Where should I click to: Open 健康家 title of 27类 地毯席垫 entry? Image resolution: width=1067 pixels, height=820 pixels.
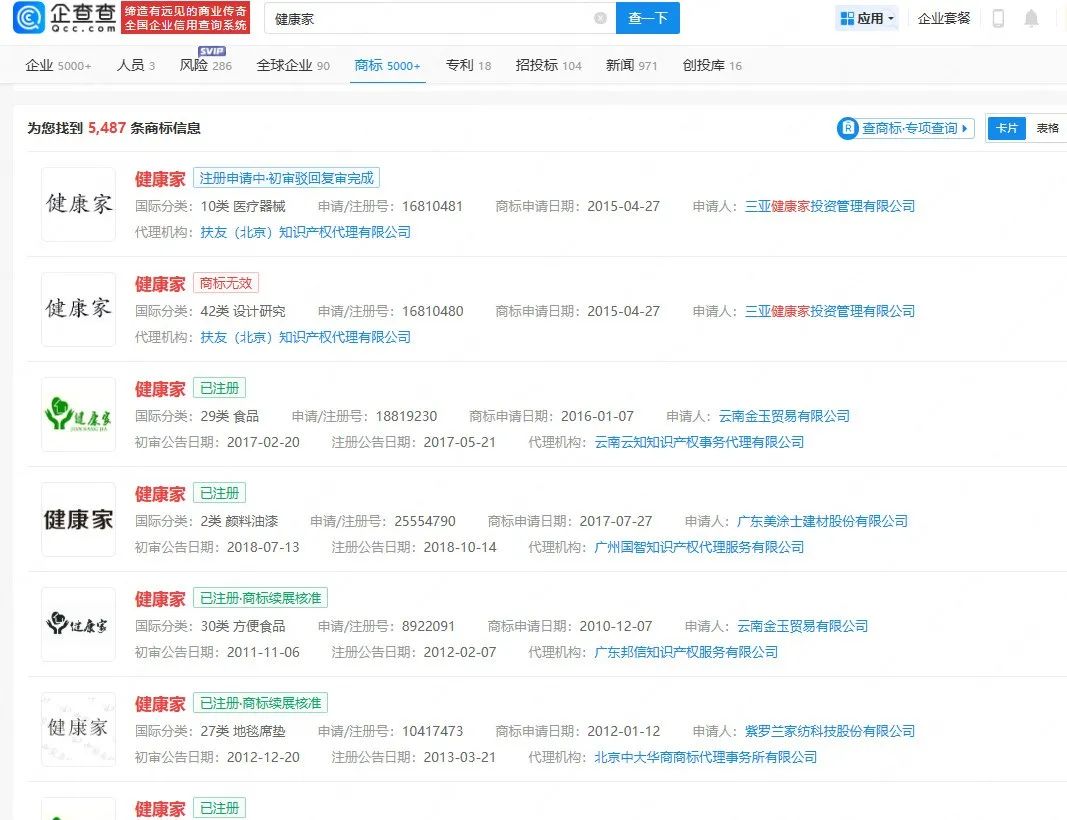(x=160, y=704)
